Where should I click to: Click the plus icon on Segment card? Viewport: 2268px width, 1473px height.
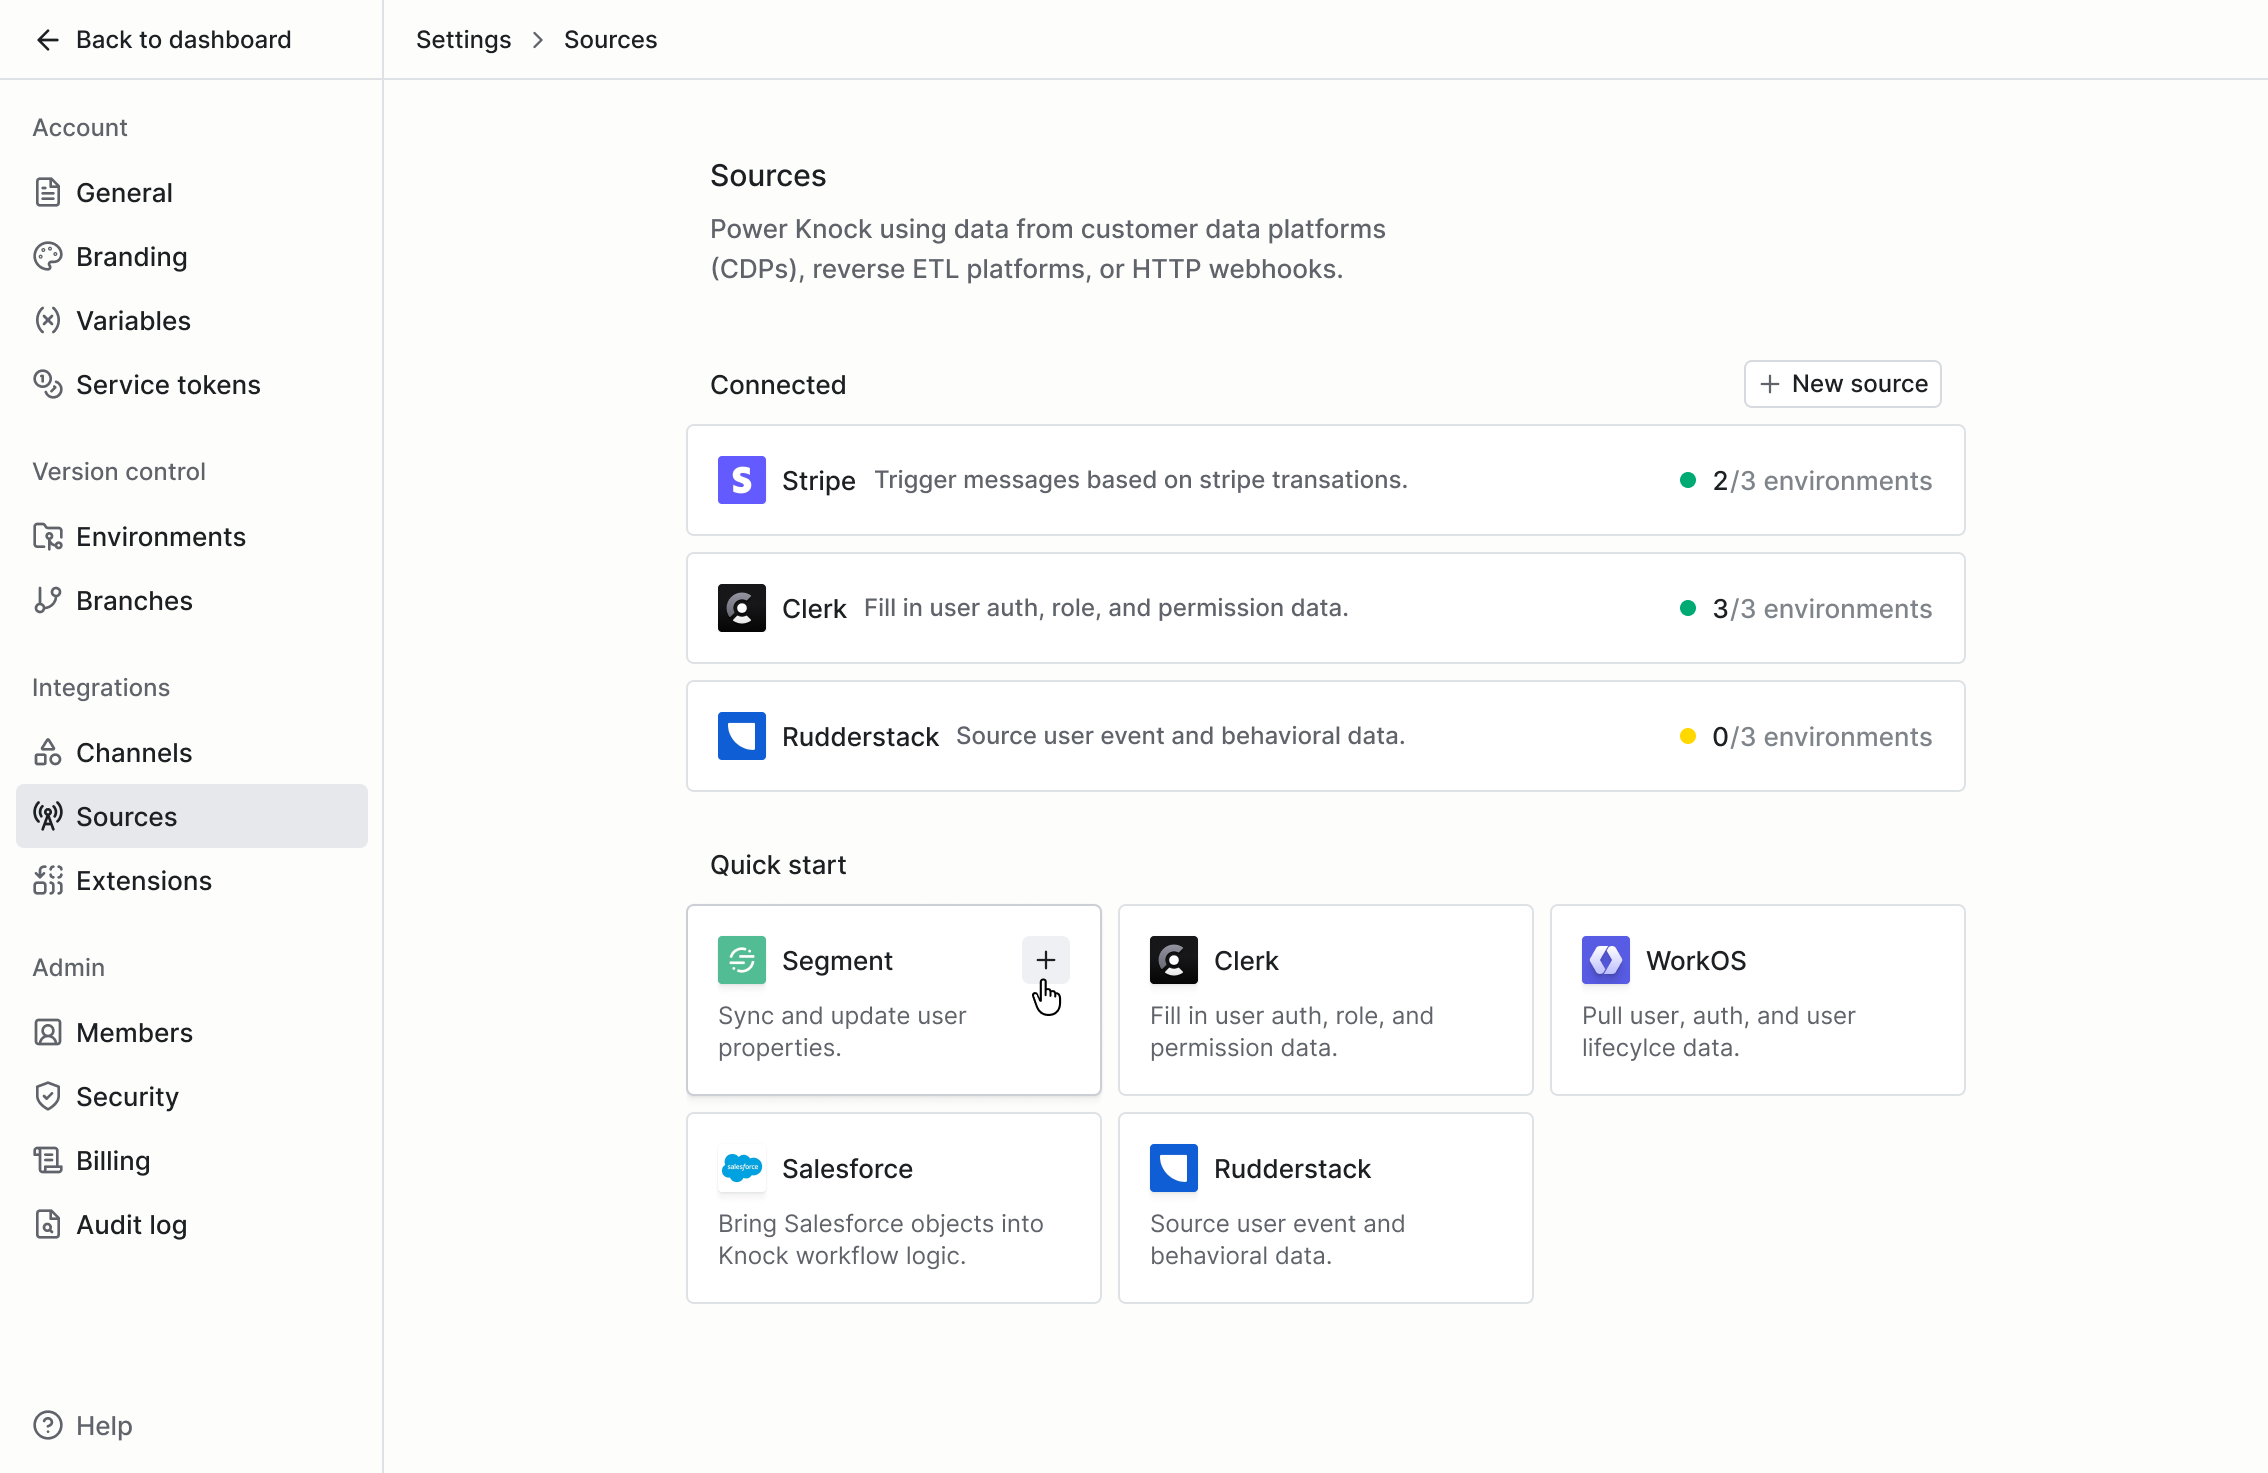pos(1045,960)
